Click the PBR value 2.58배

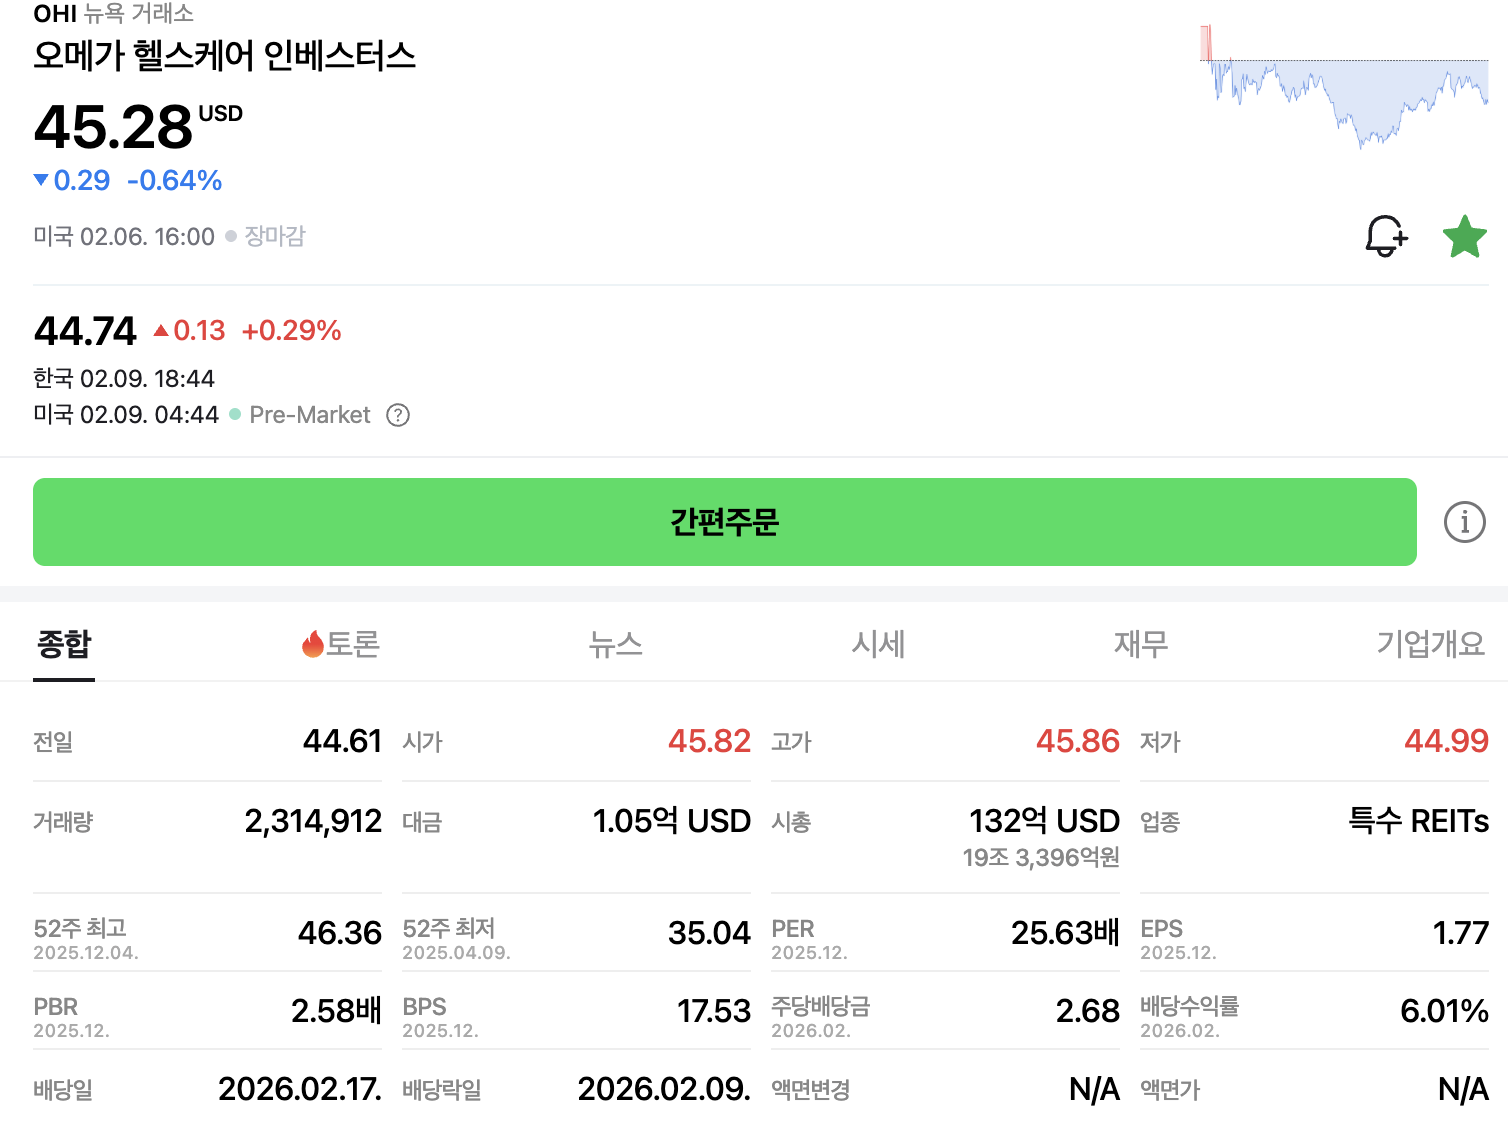pos(336,1011)
